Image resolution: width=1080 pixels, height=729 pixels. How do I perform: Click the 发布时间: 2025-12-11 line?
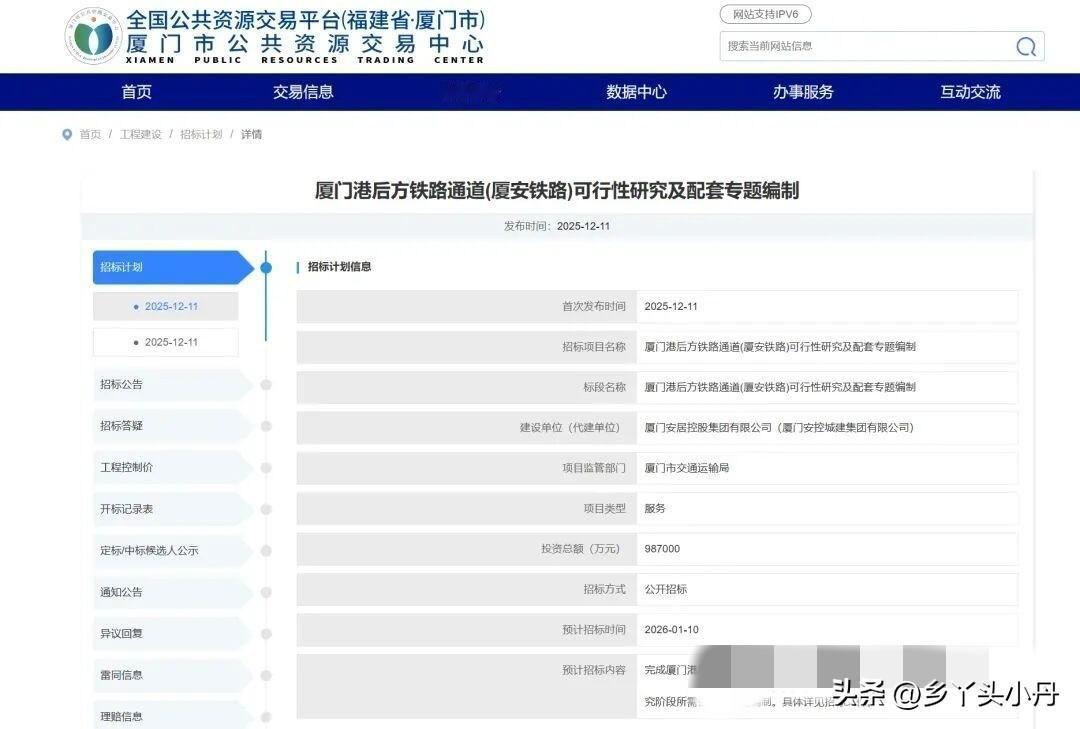click(x=557, y=226)
